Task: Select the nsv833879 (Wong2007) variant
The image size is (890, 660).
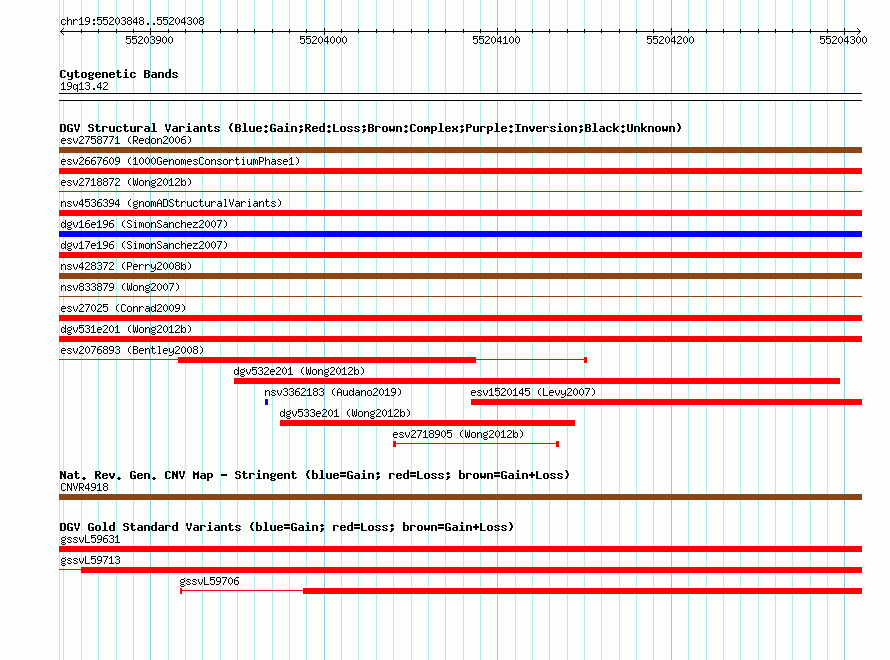Action: click(120, 287)
